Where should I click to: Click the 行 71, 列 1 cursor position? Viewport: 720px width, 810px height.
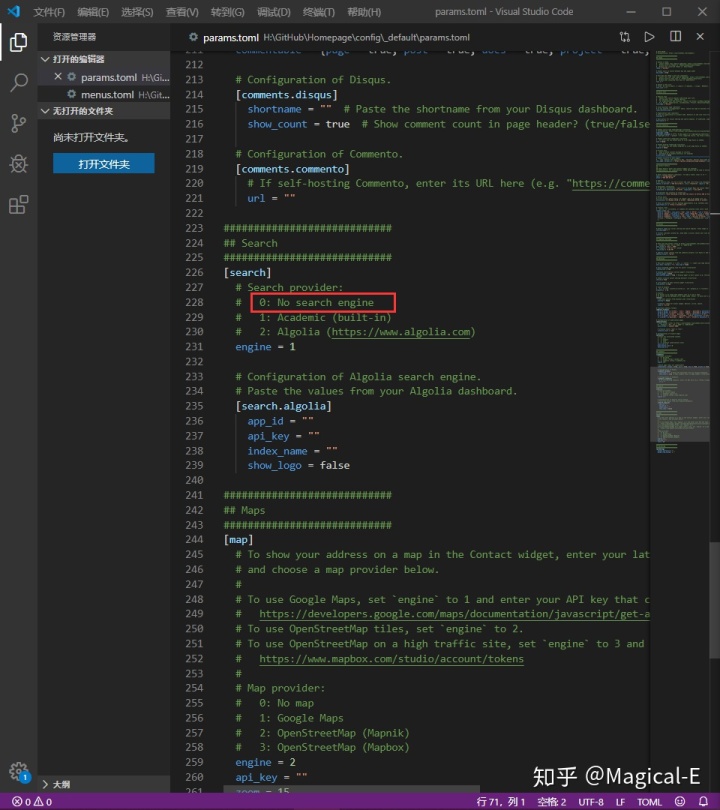click(500, 802)
